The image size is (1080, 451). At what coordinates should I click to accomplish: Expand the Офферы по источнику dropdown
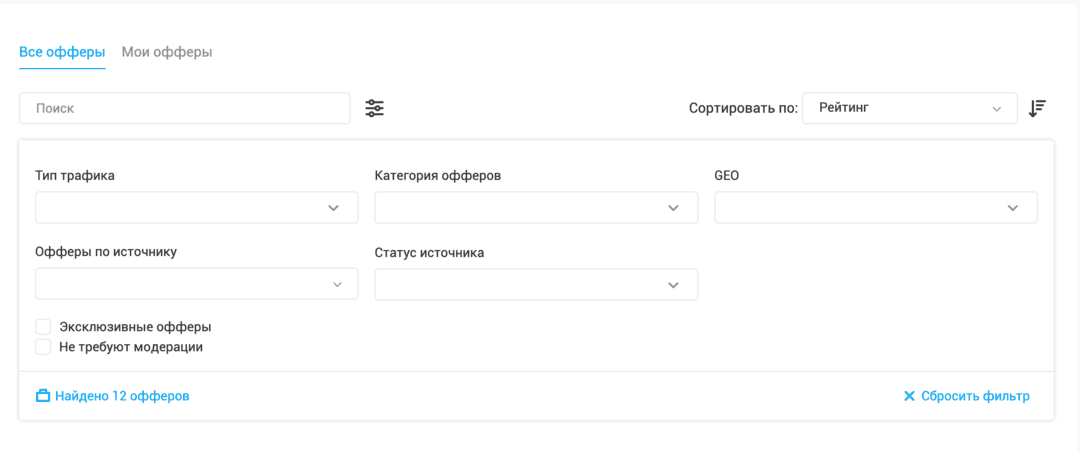pos(197,284)
